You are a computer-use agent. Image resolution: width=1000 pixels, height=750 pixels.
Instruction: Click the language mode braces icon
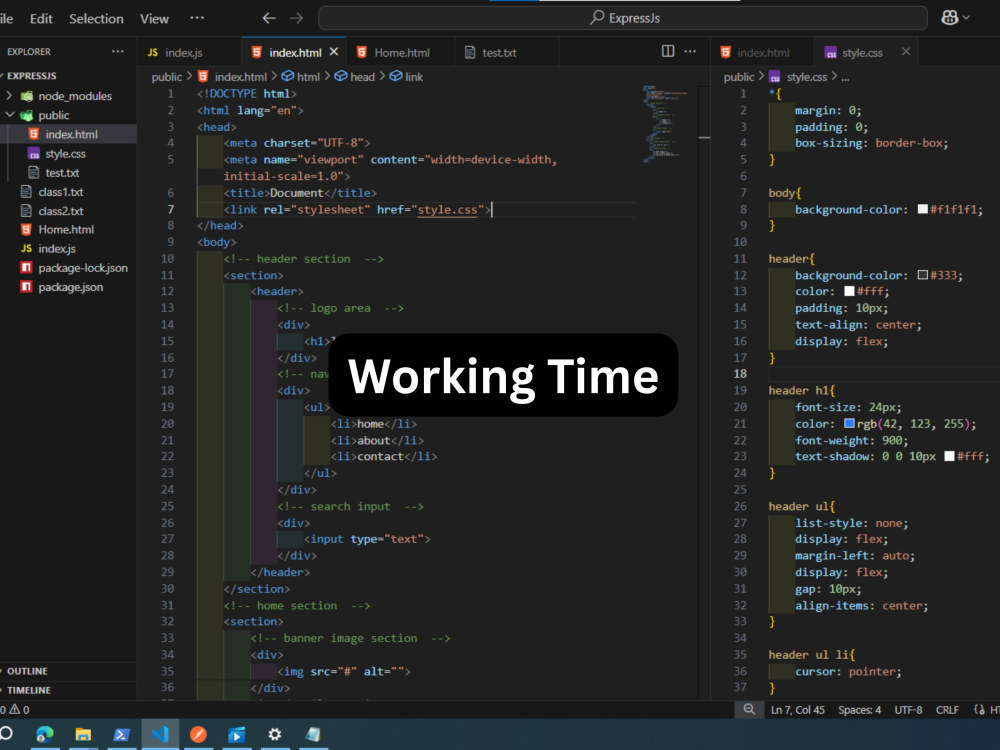(979, 710)
